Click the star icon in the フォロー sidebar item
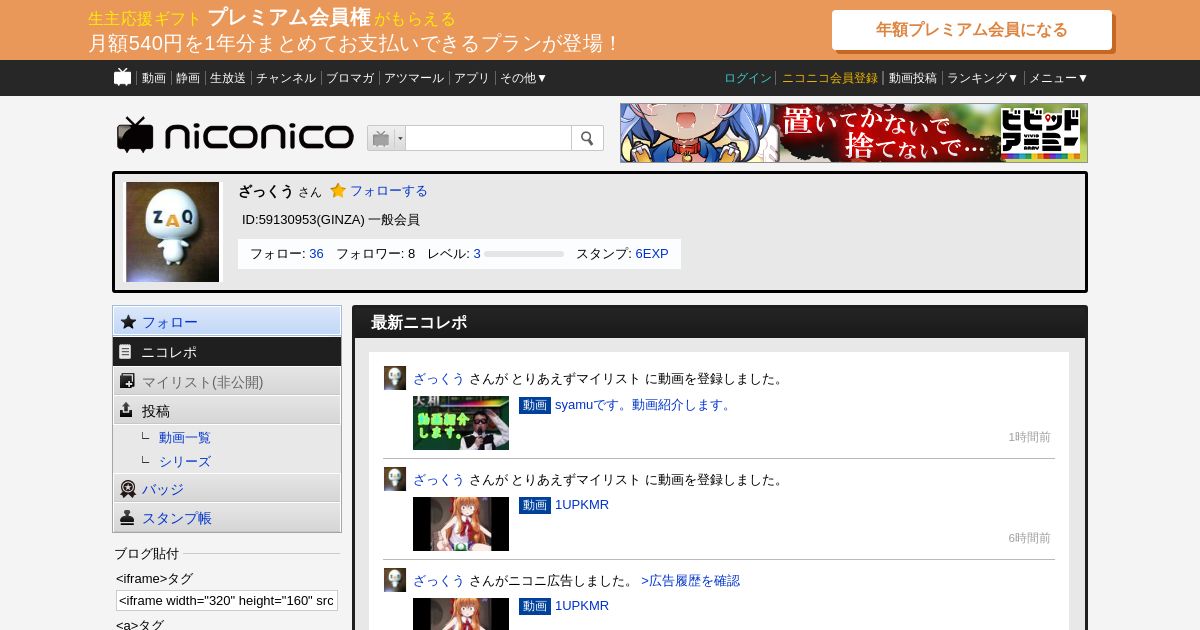The height and width of the screenshot is (630, 1200). tap(128, 322)
